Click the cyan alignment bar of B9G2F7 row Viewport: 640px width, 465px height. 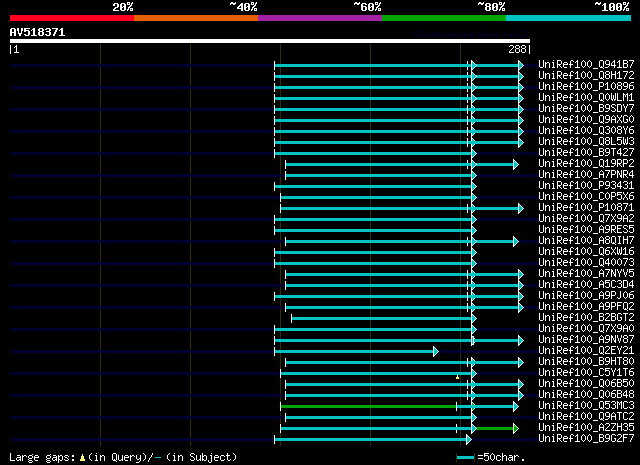(371, 440)
